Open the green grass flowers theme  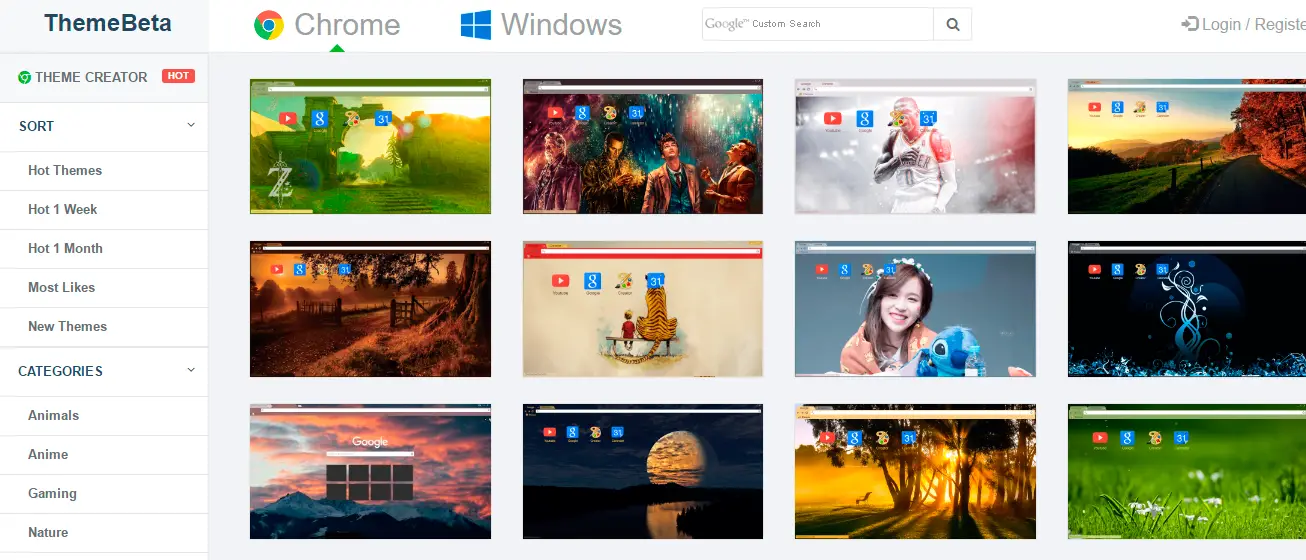1187,471
